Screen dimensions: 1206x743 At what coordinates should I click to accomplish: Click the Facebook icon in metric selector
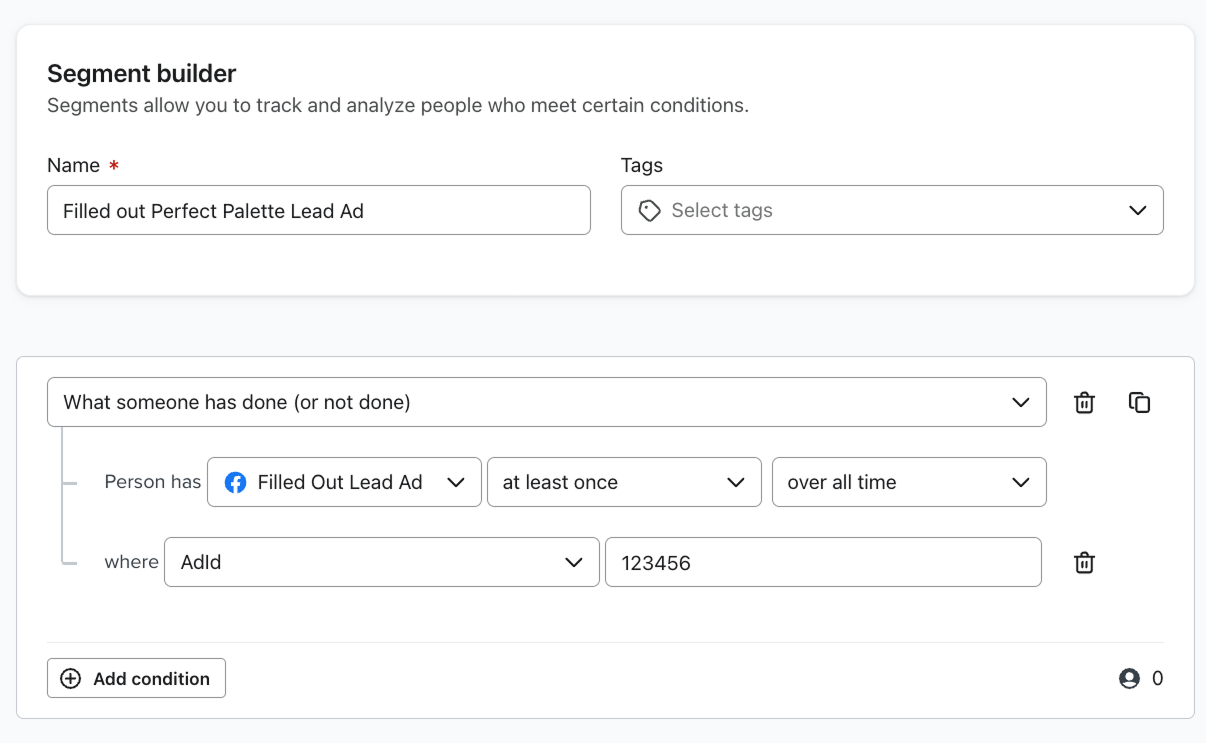click(235, 483)
